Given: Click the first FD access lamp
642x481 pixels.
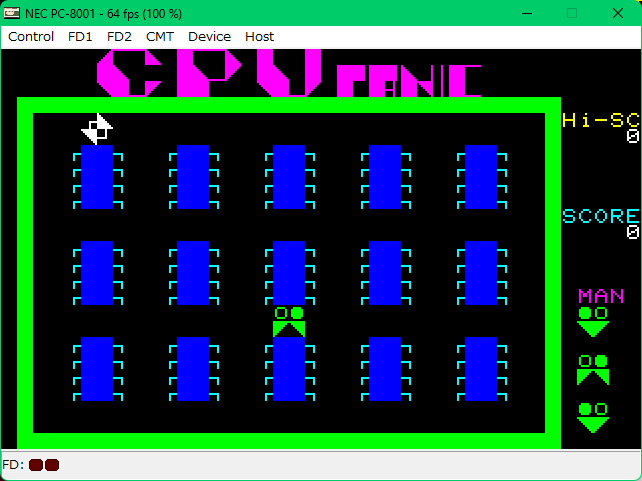Looking at the screenshot, I should click(36, 465).
